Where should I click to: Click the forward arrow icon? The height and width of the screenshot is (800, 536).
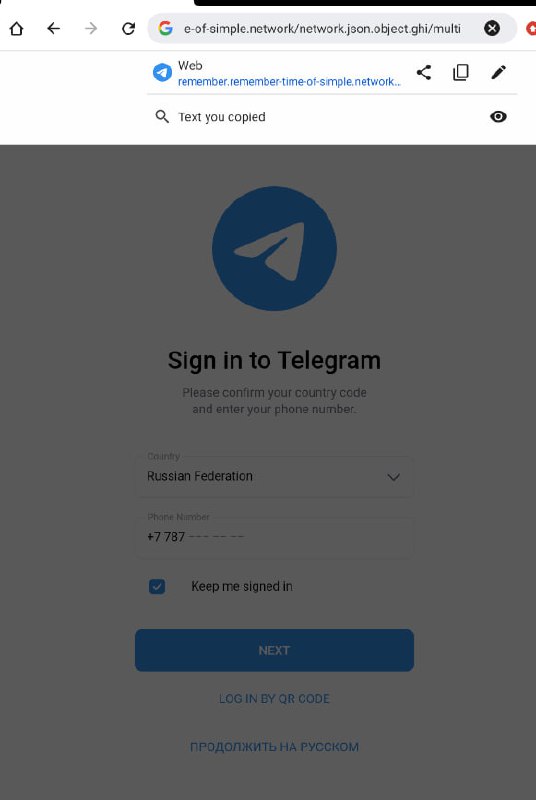tap(91, 29)
